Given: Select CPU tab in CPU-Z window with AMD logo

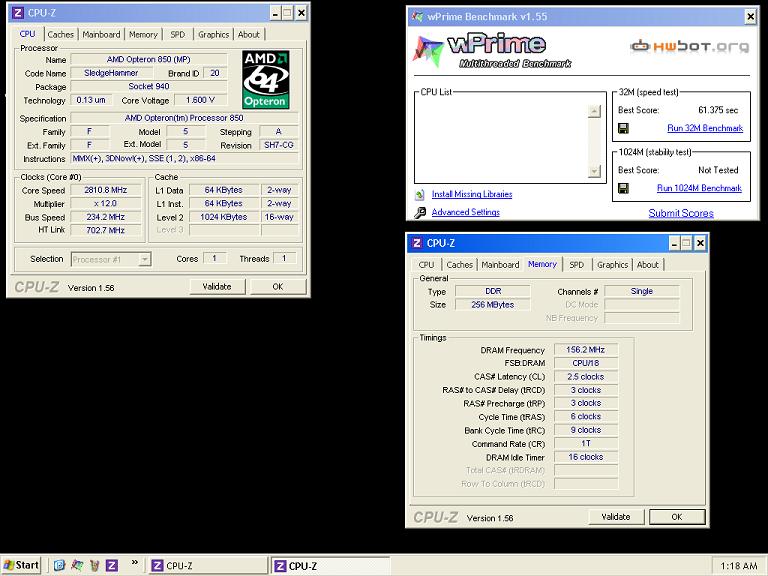Looking at the screenshot, I should coord(27,34).
